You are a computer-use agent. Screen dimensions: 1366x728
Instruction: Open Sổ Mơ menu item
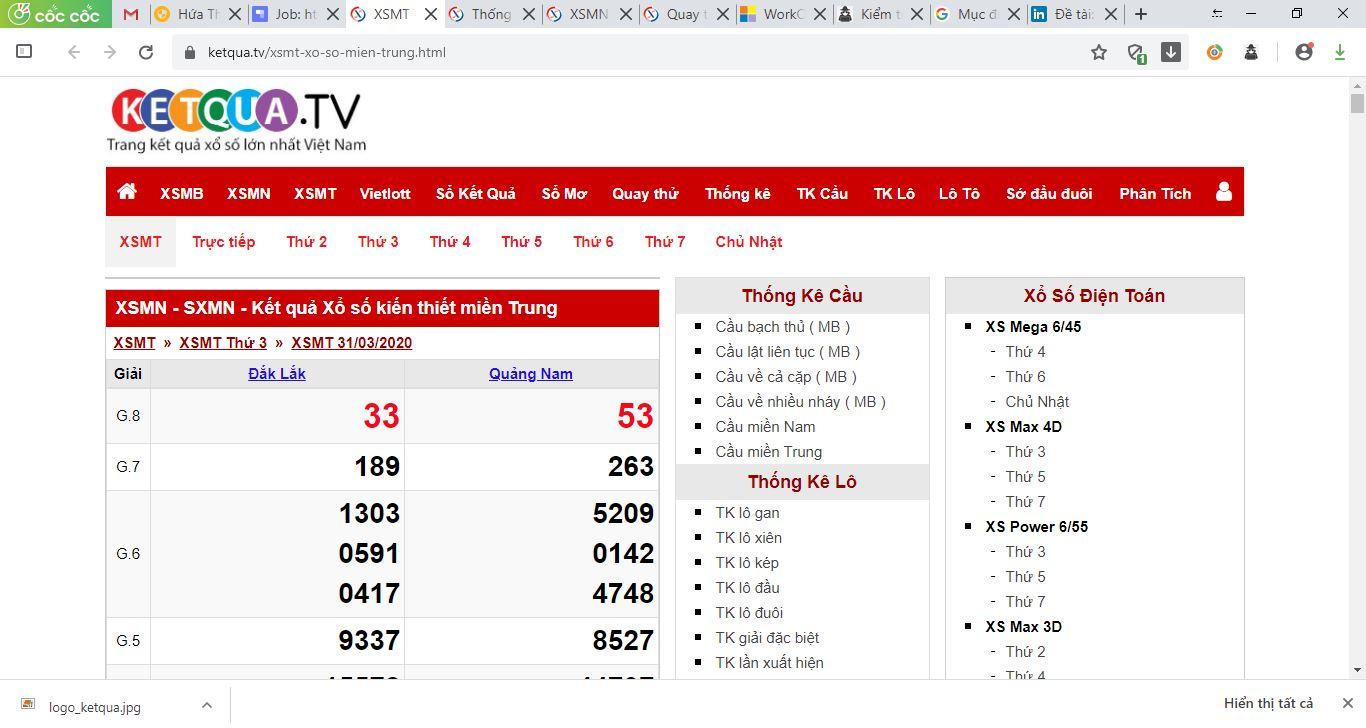coord(564,193)
